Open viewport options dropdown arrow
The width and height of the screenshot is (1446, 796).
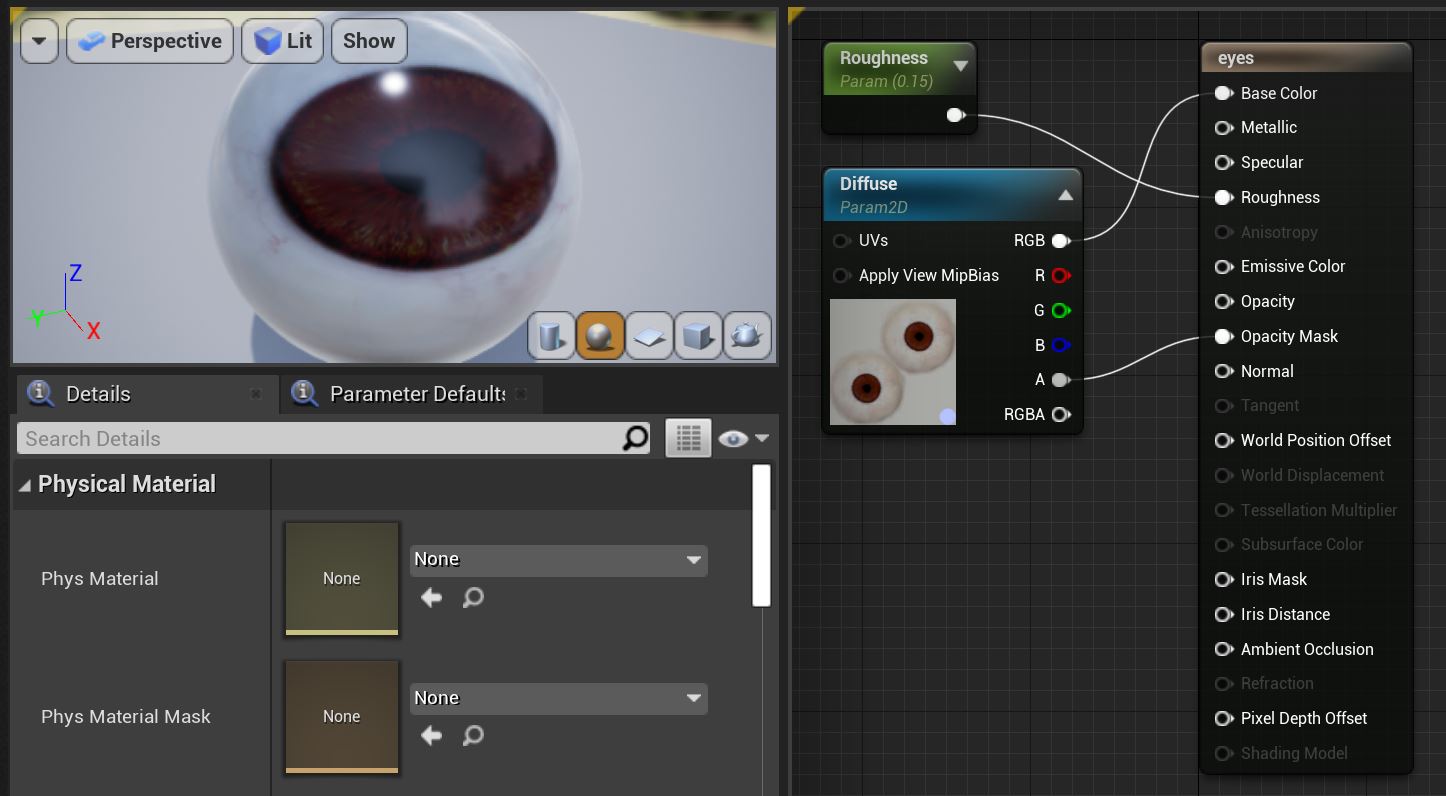39,41
